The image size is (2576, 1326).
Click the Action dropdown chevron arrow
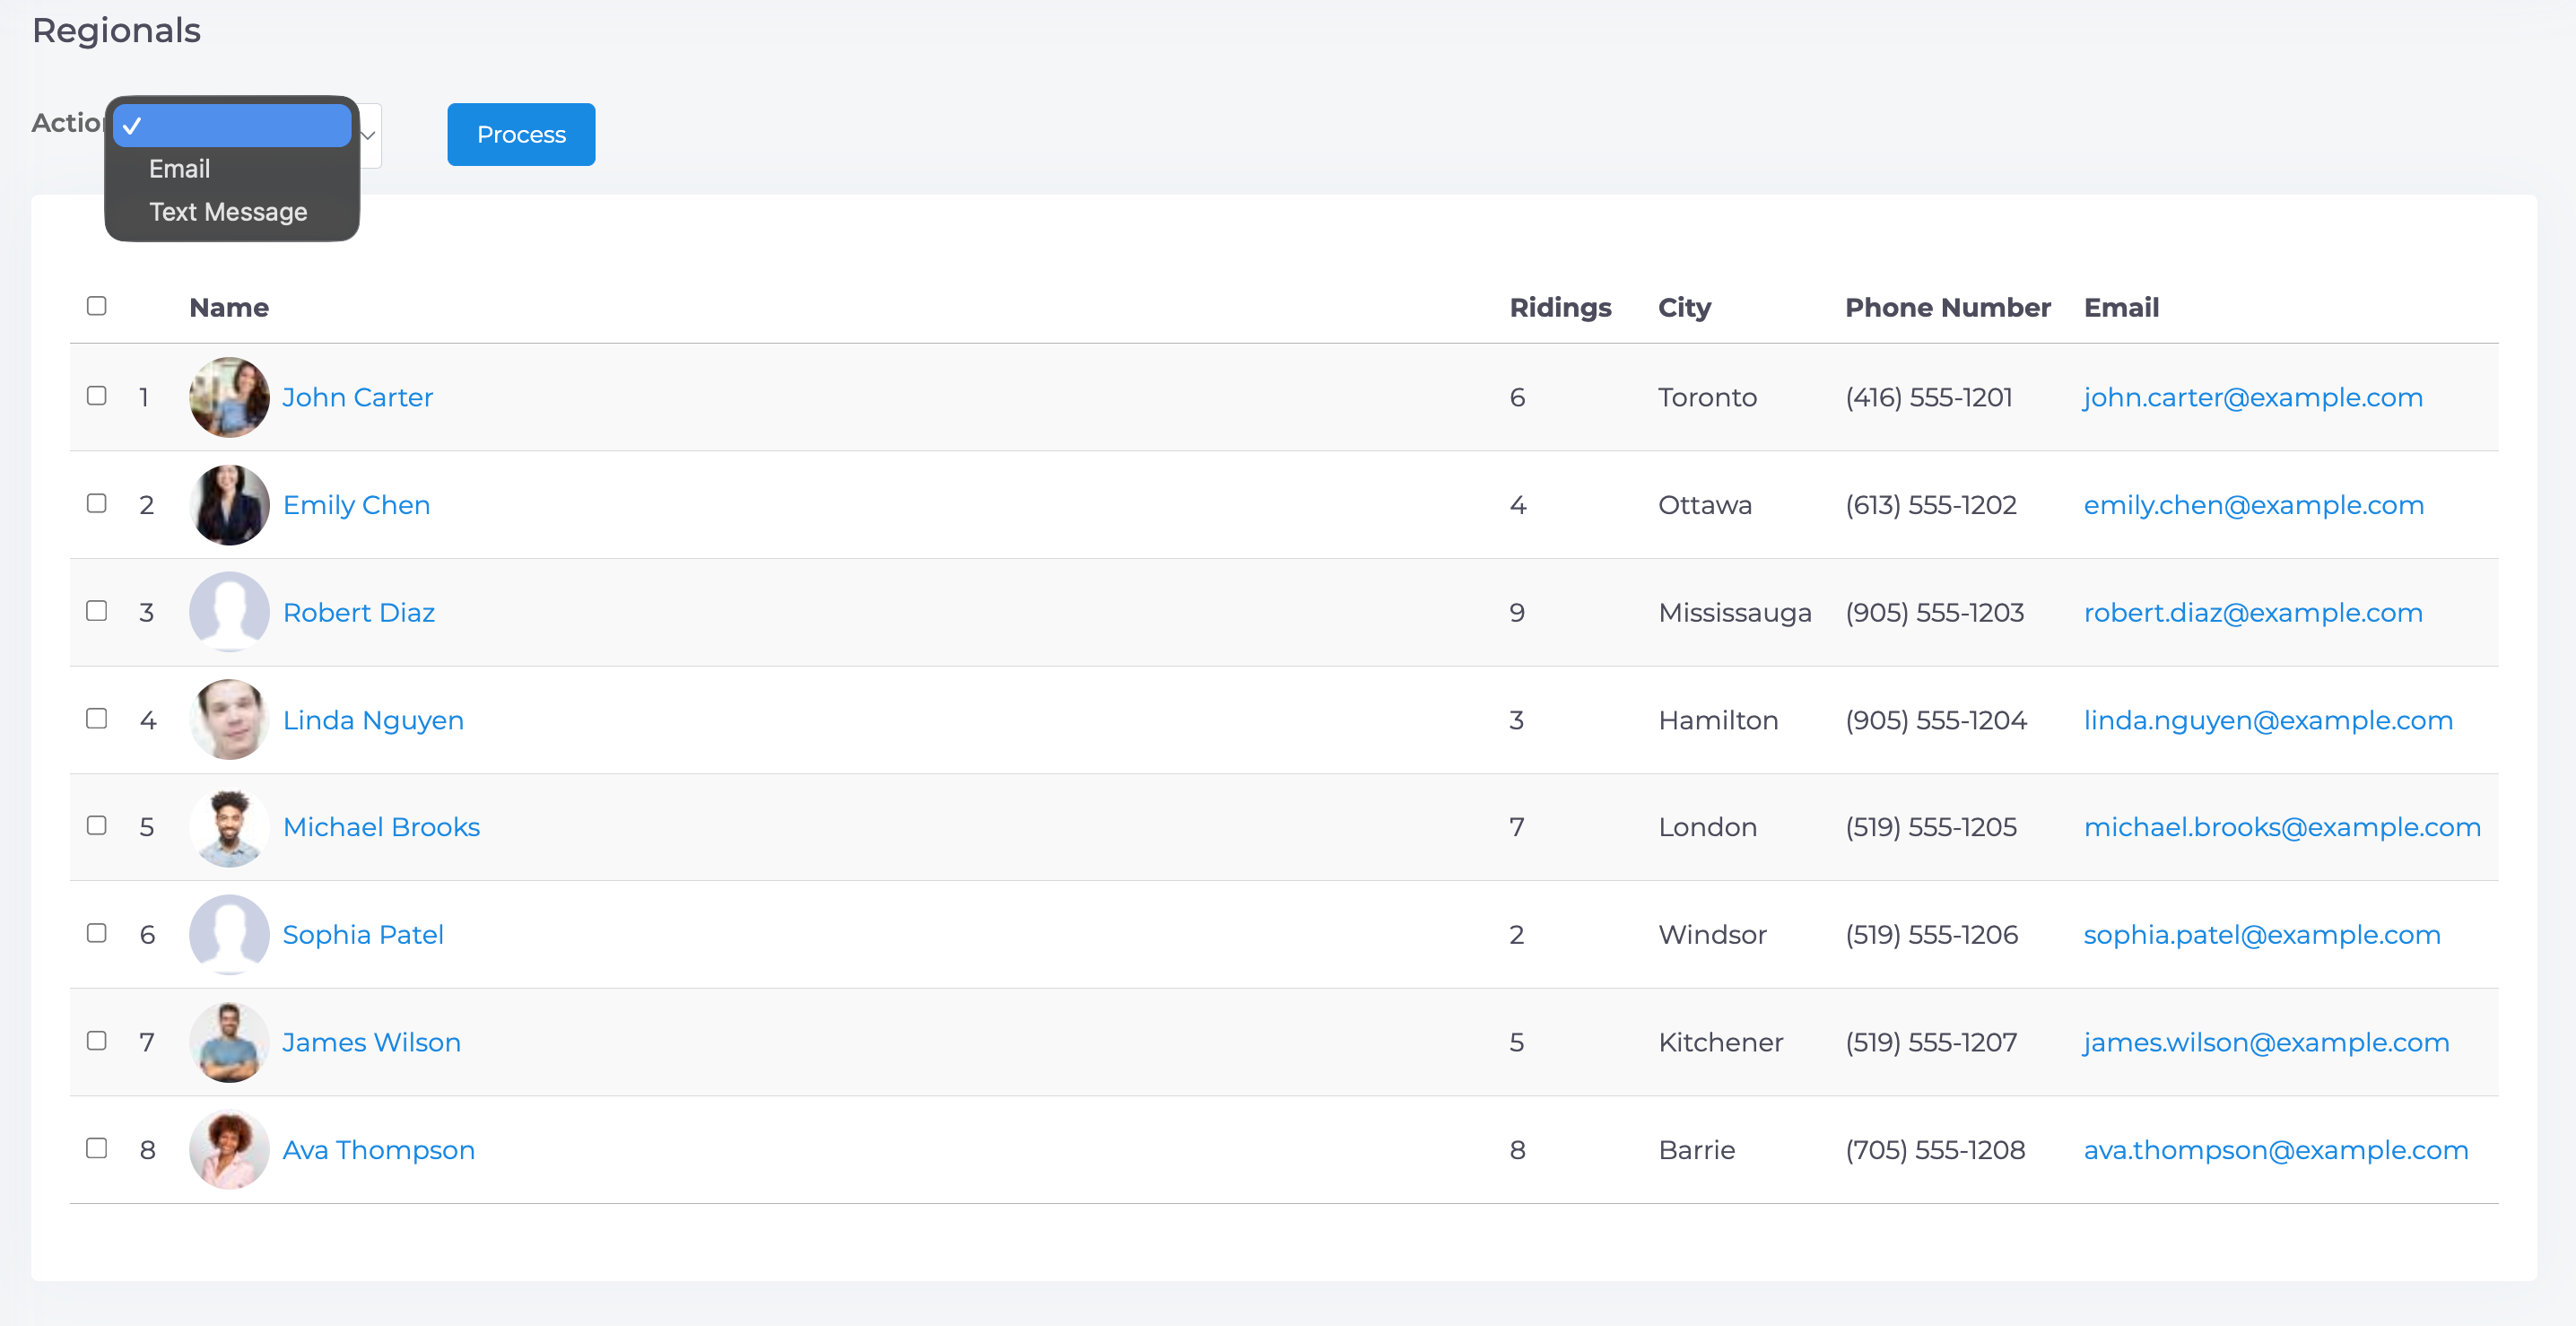(x=368, y=135)
